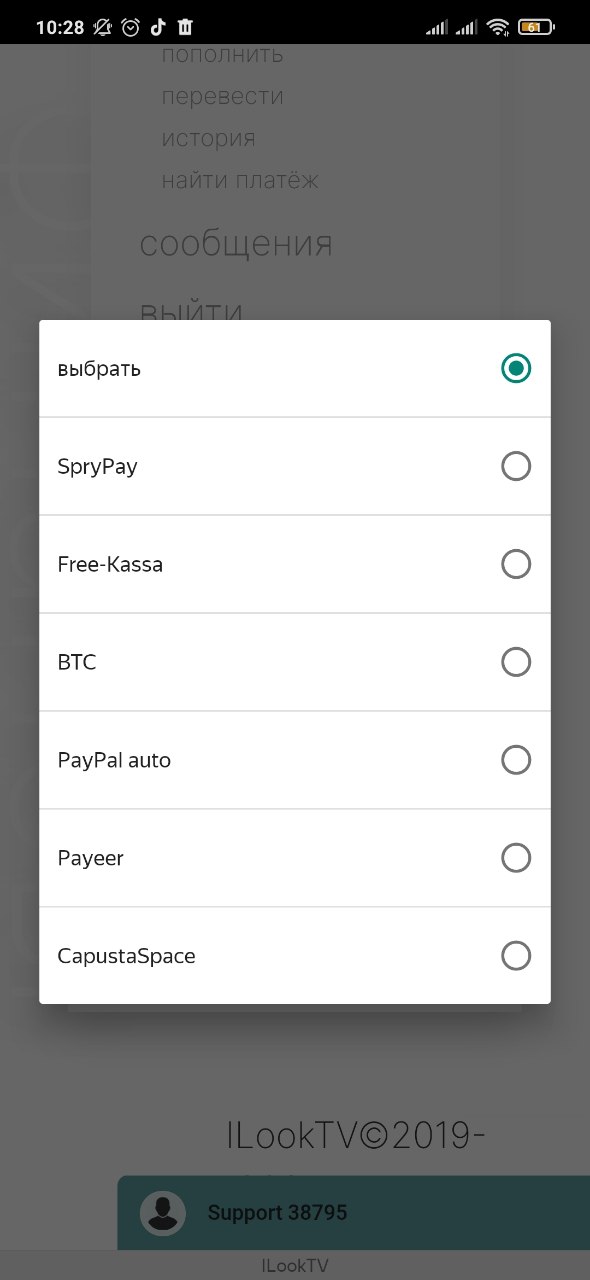Open the Support 38795 chat bar

click(x=354, y=1213)
